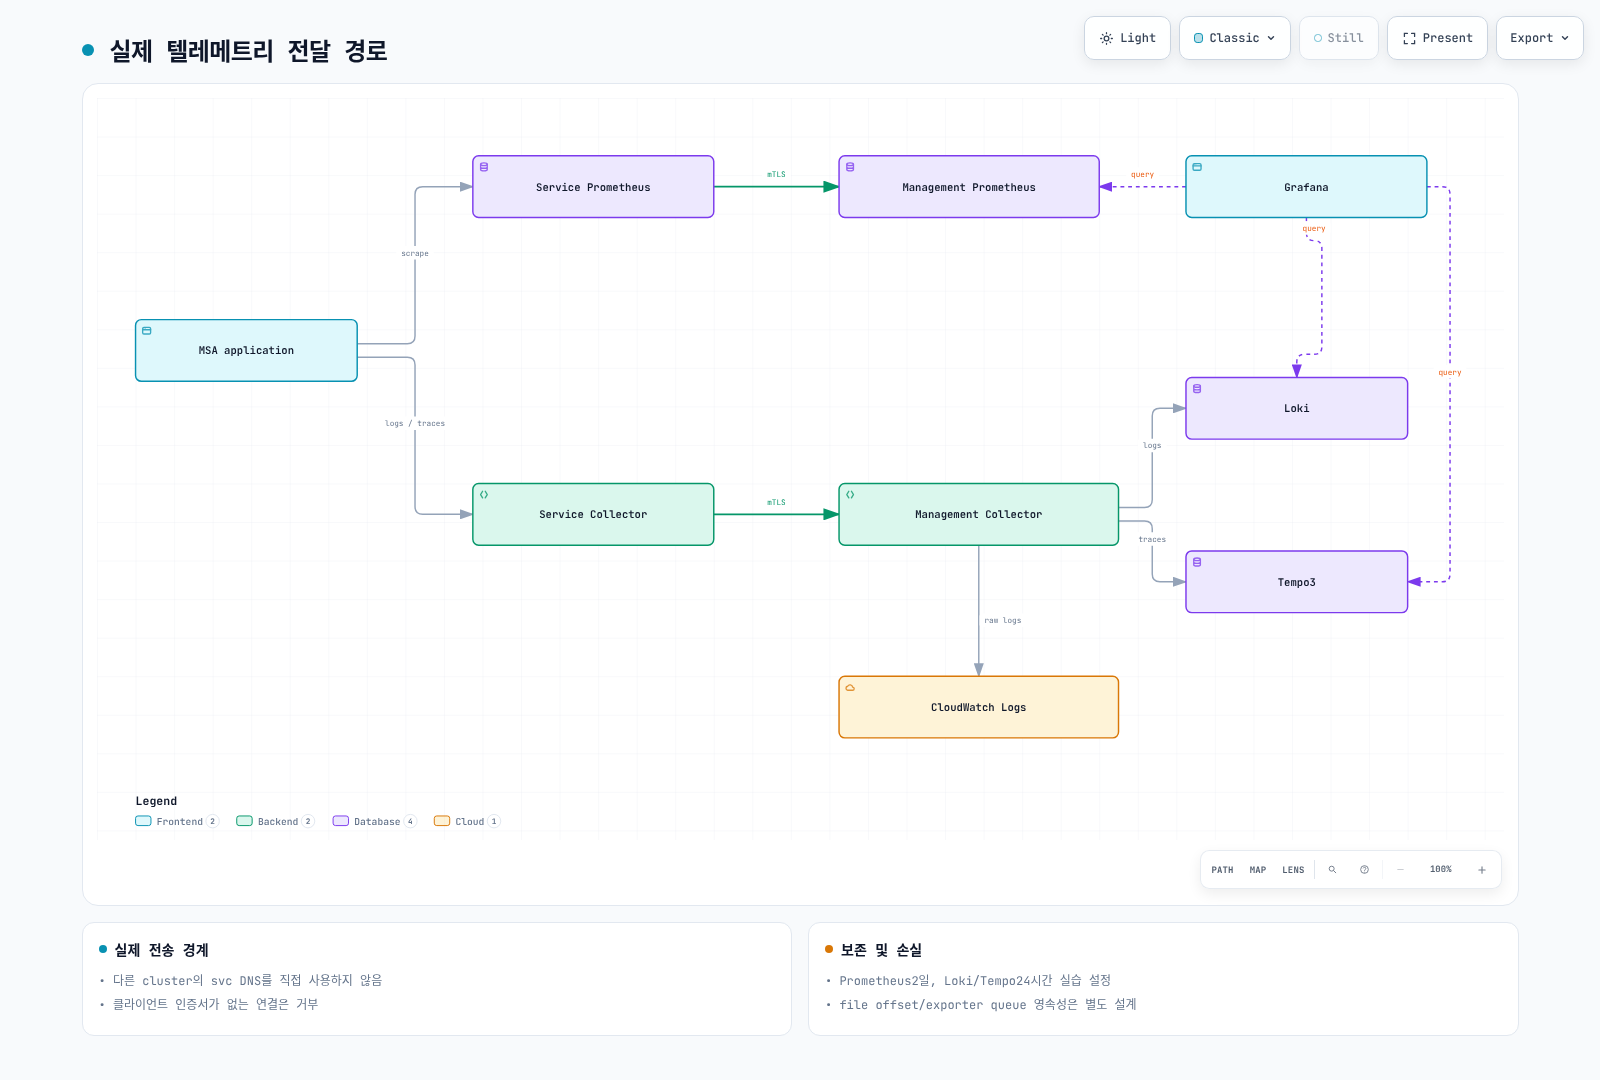Zoom in with the plus icon

pos(1482,870)
